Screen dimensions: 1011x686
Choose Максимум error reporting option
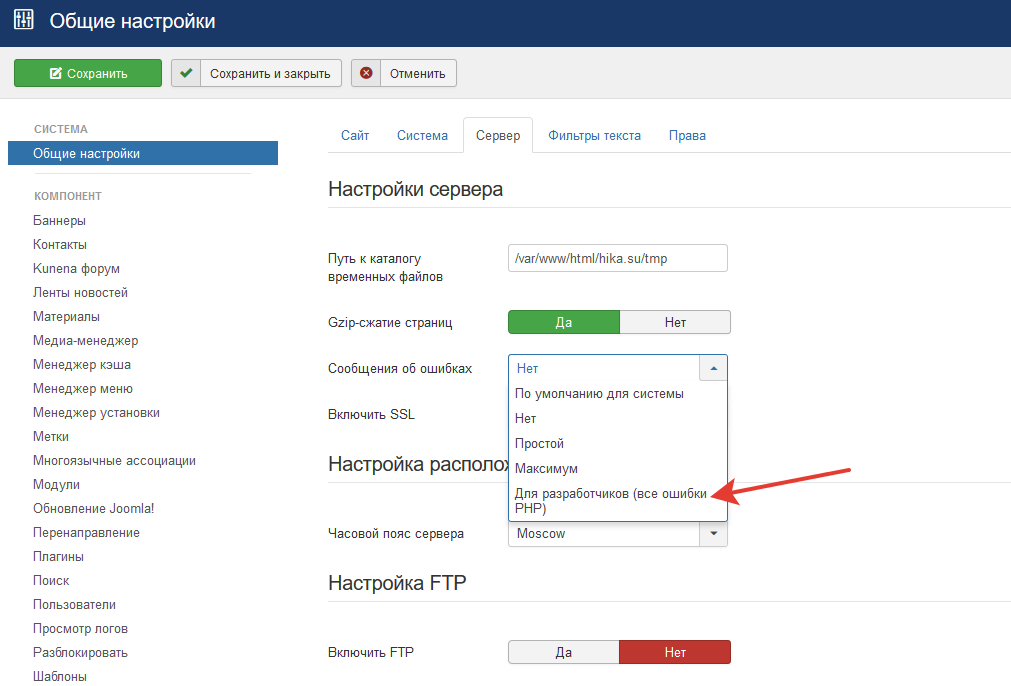pos(618,469)
